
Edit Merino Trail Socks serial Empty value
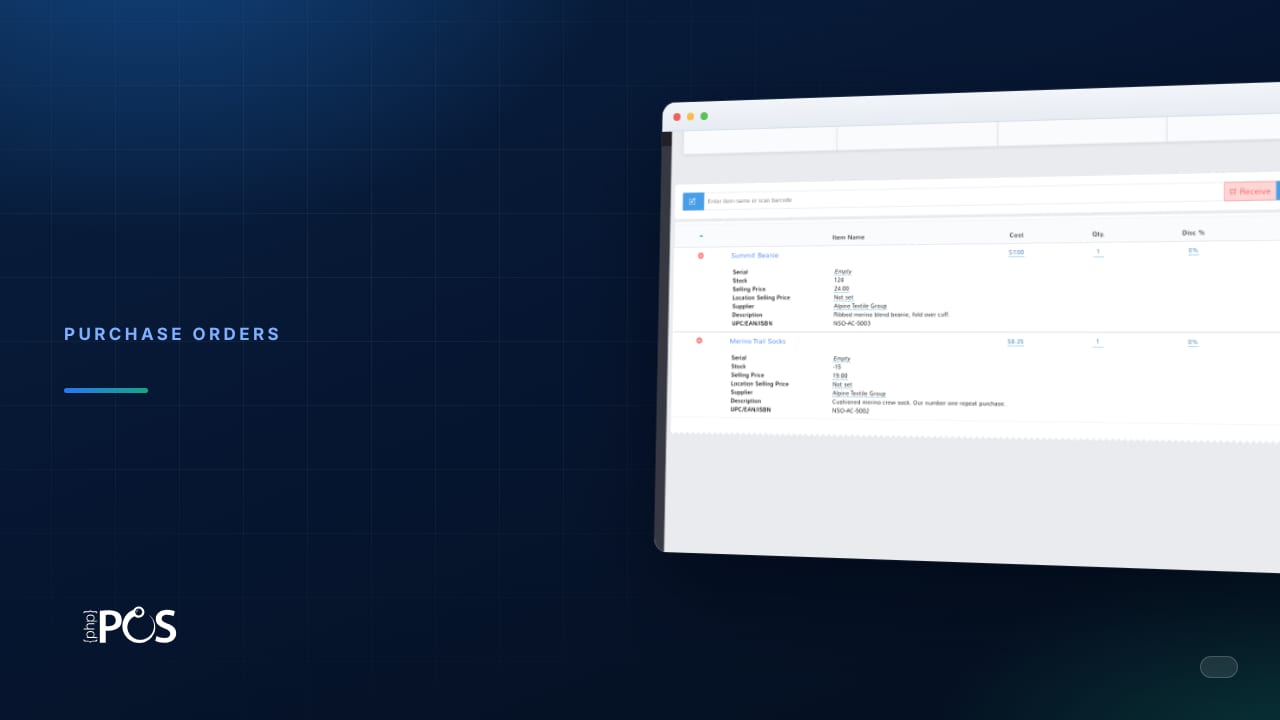842,358
